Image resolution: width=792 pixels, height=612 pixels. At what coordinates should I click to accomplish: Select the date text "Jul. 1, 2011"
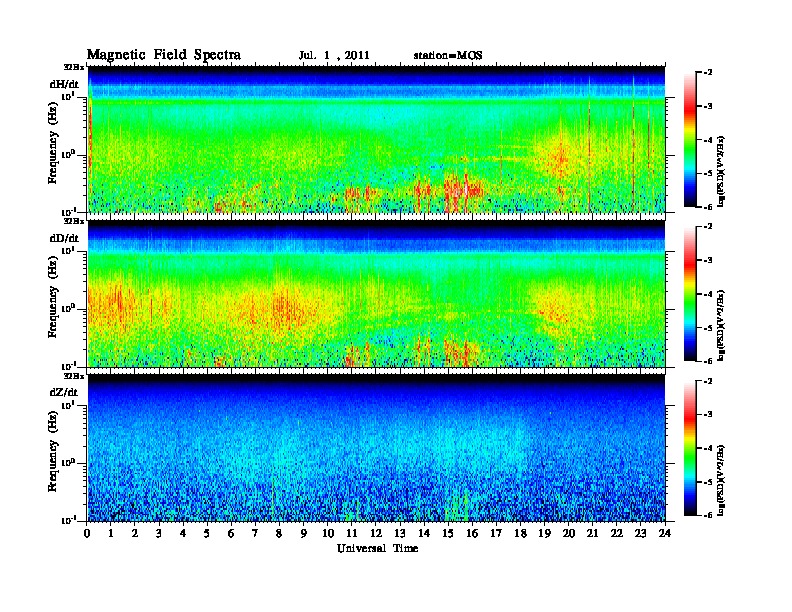(x=334, y=55)
